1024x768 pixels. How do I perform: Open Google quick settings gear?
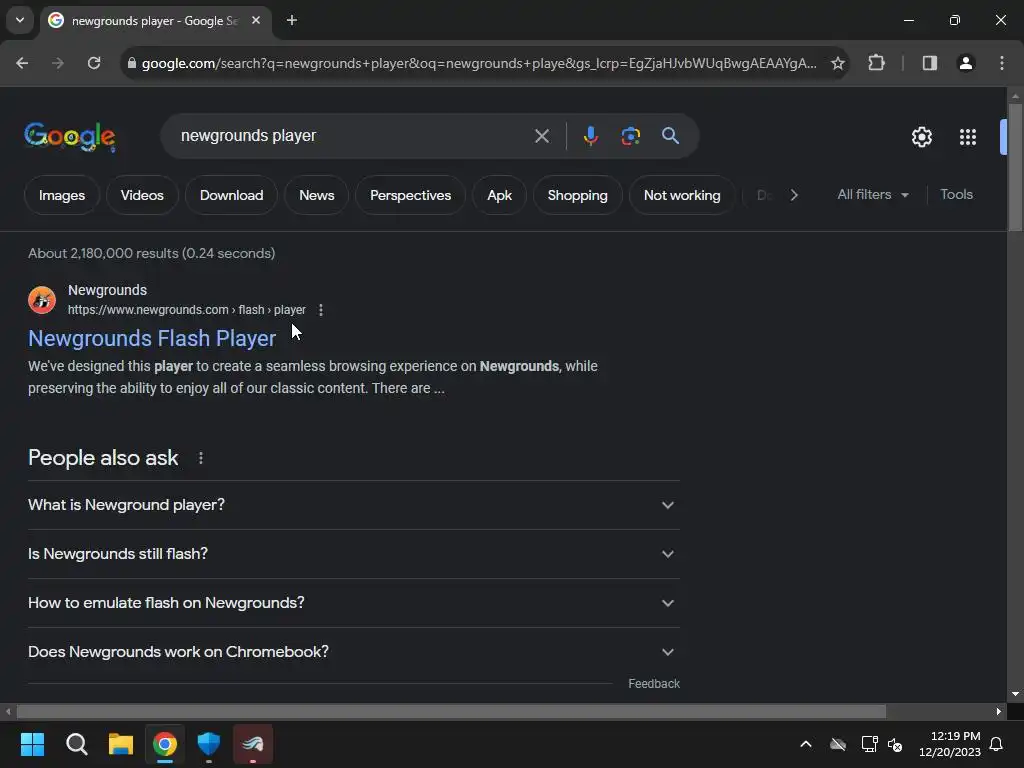921,136
